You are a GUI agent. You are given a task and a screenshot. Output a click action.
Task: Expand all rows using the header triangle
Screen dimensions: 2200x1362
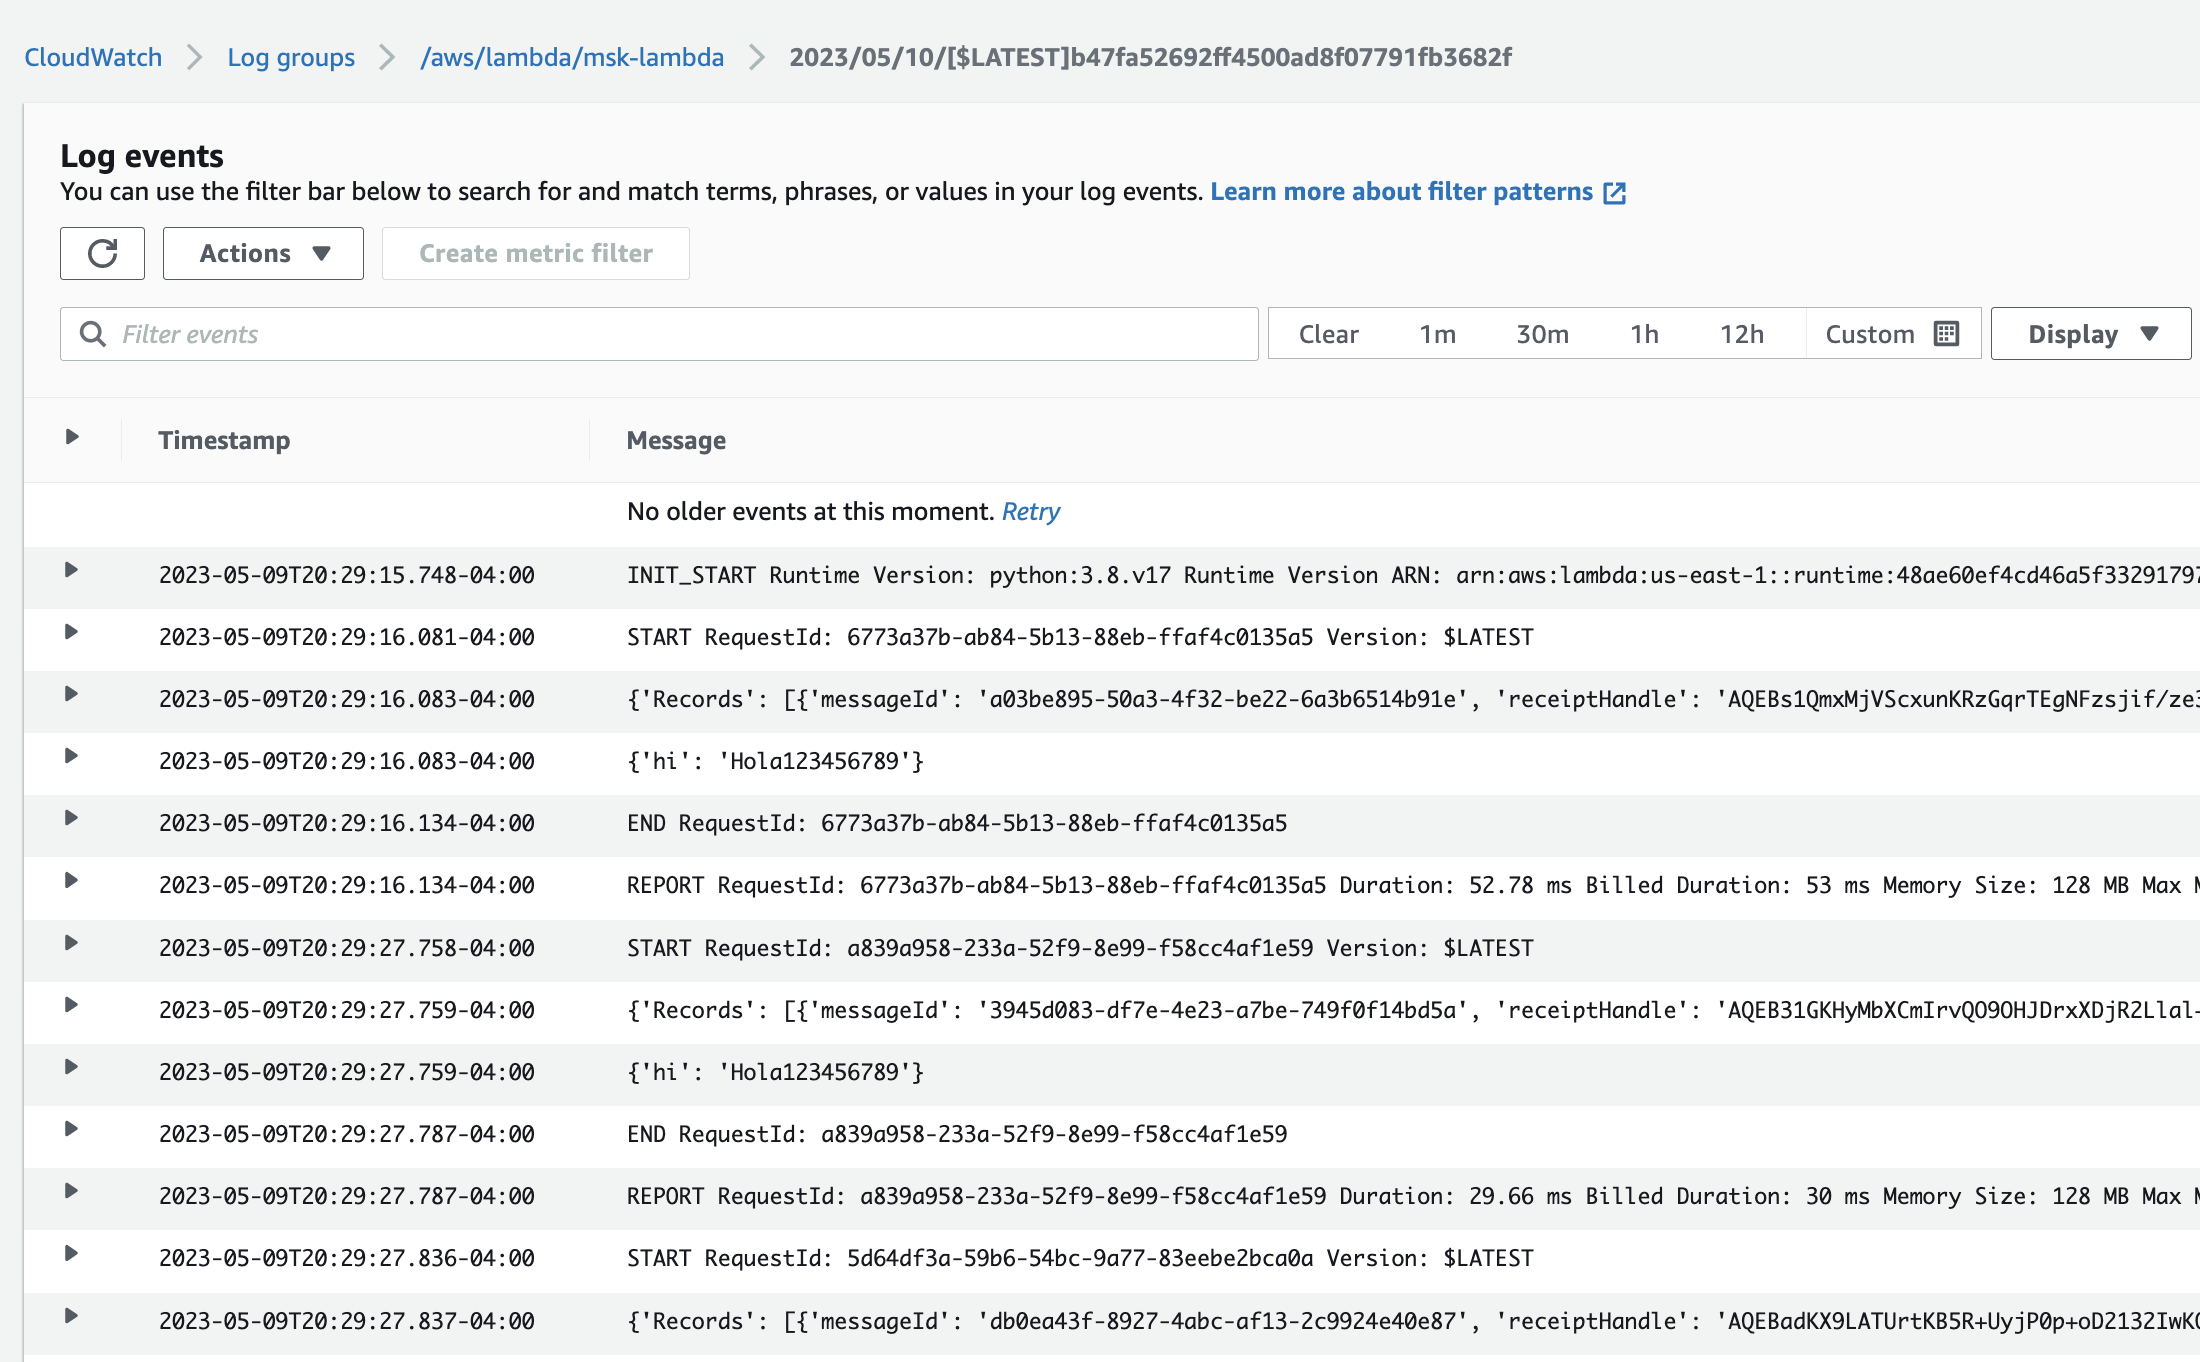tap(72, 437)
